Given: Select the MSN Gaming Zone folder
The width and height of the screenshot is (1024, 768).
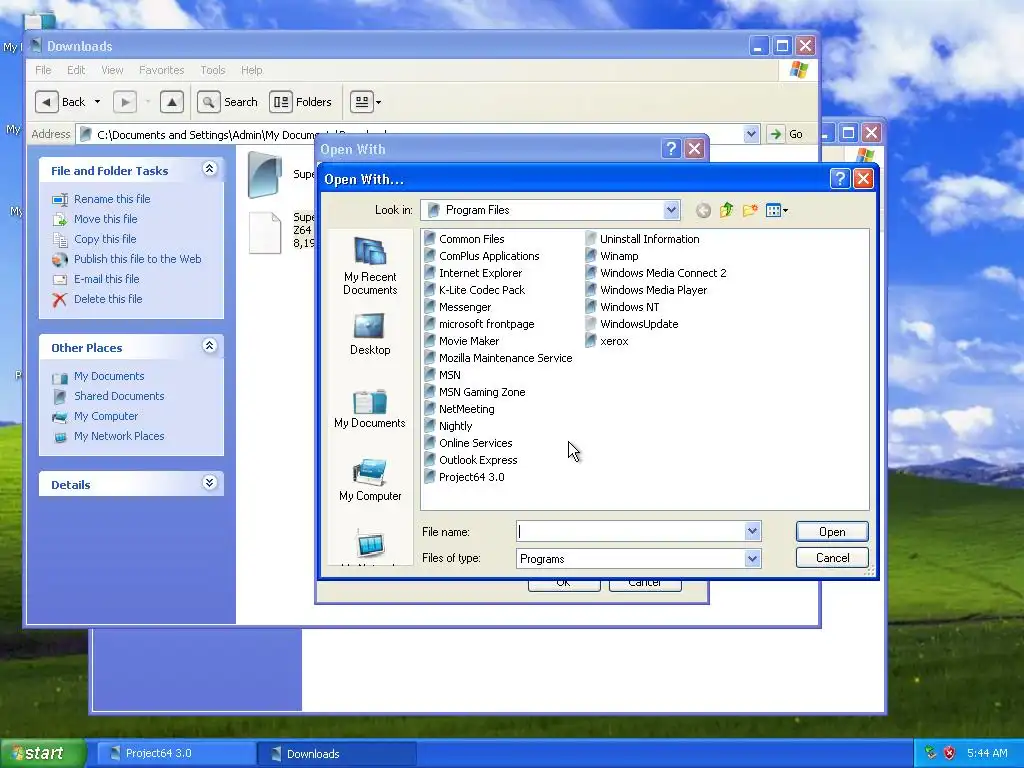Looking at the screenshot, I should 475,392.
